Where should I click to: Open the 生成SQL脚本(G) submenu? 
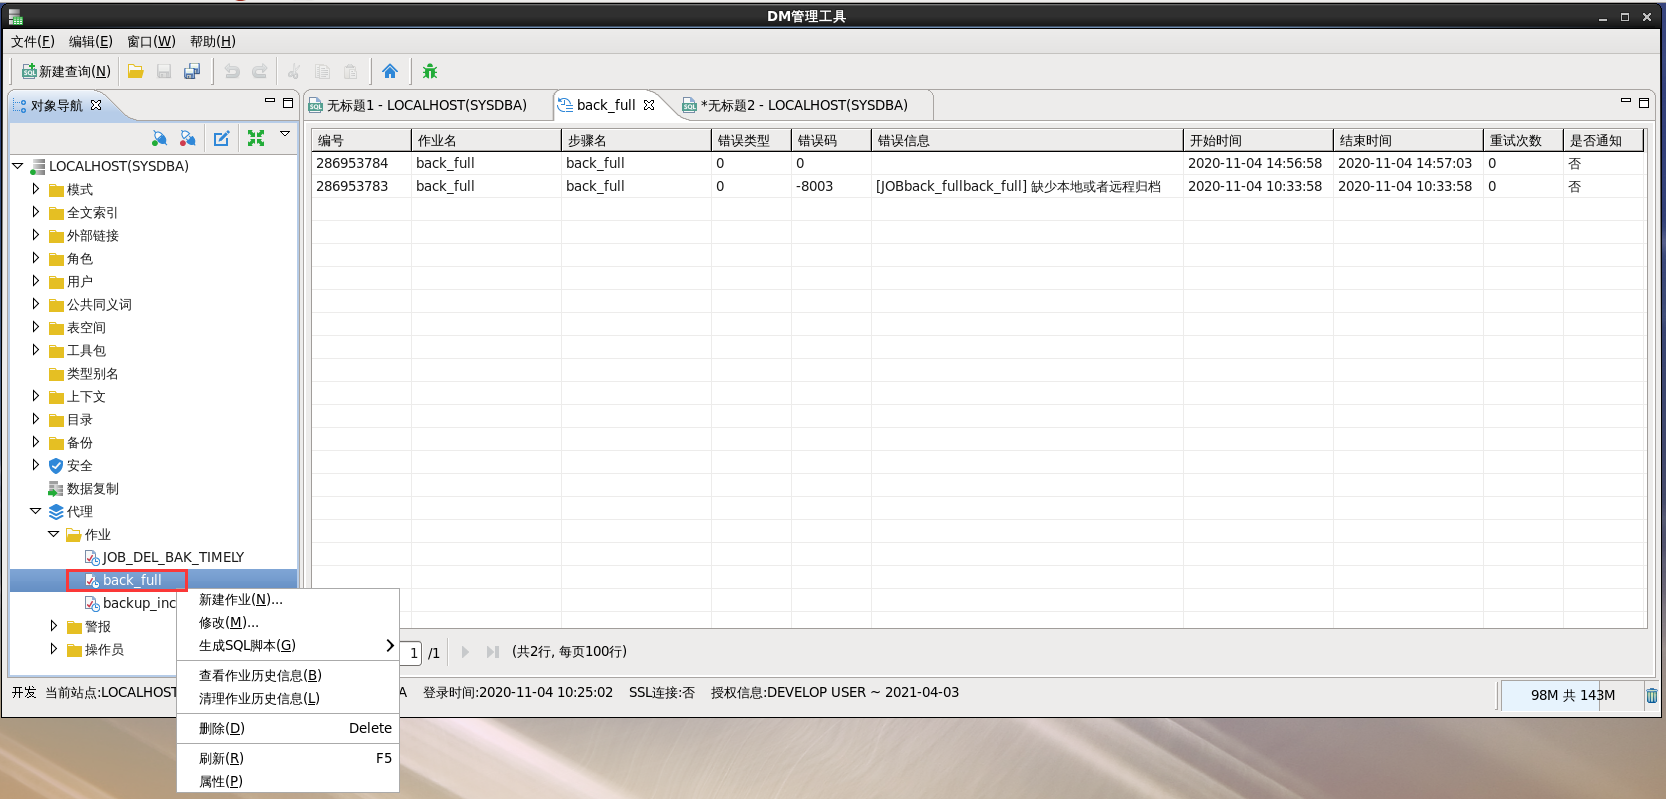[x=288, y=645]
